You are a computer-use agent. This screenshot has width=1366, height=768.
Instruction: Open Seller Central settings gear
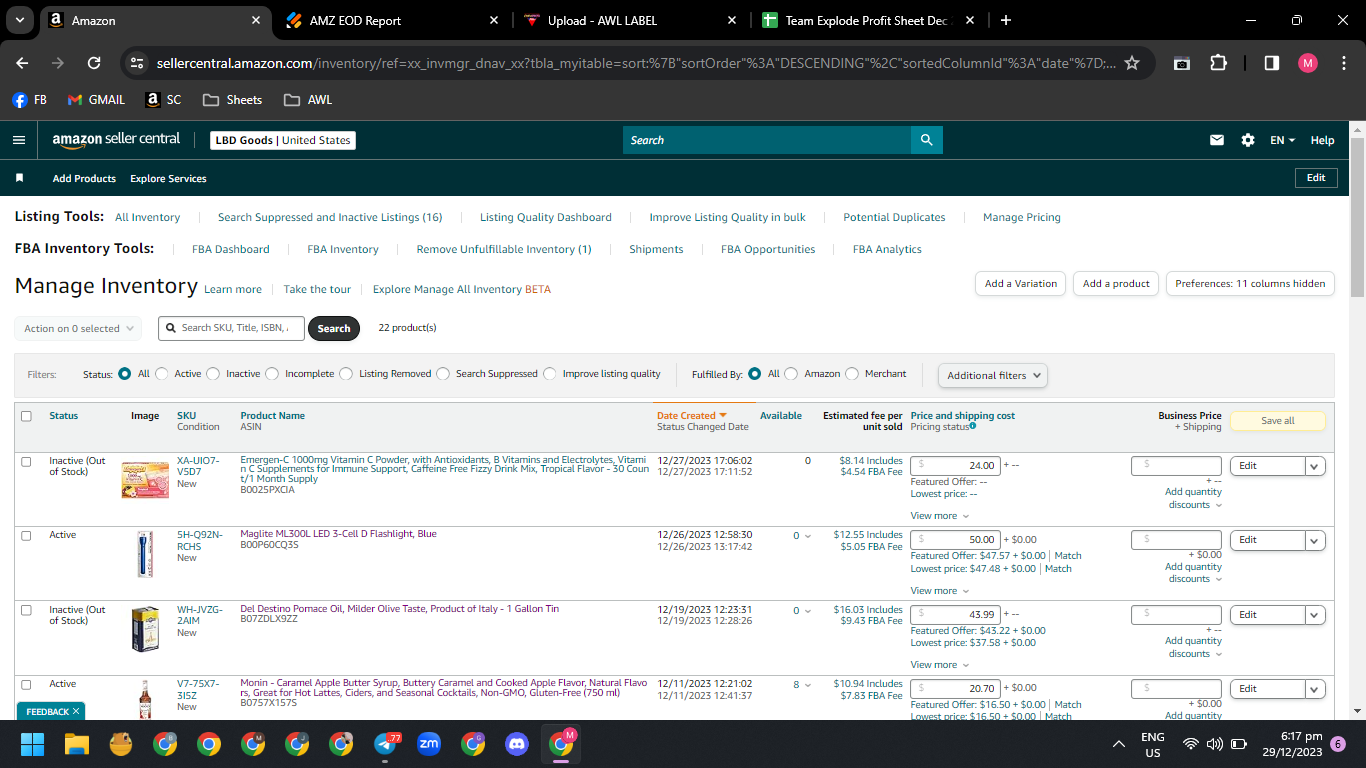(1248, 140)
